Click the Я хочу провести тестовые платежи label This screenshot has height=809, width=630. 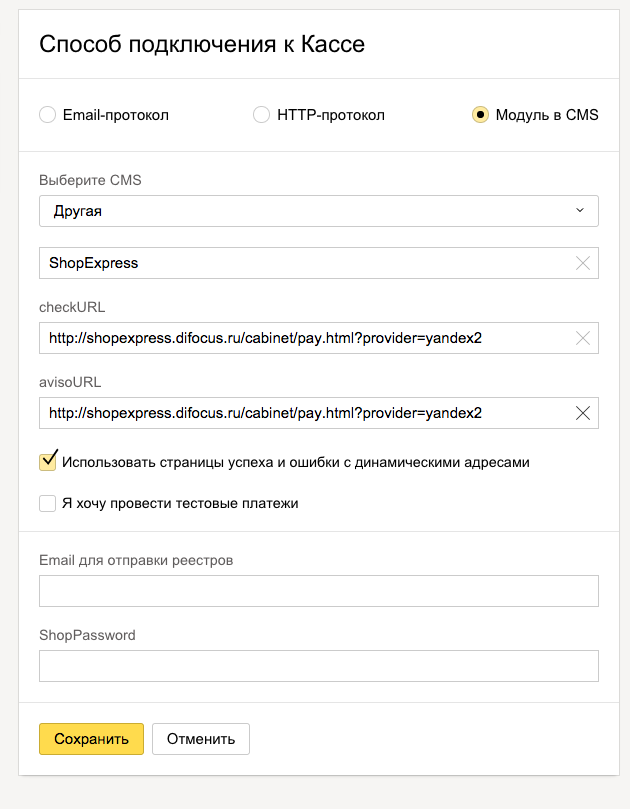180,504
